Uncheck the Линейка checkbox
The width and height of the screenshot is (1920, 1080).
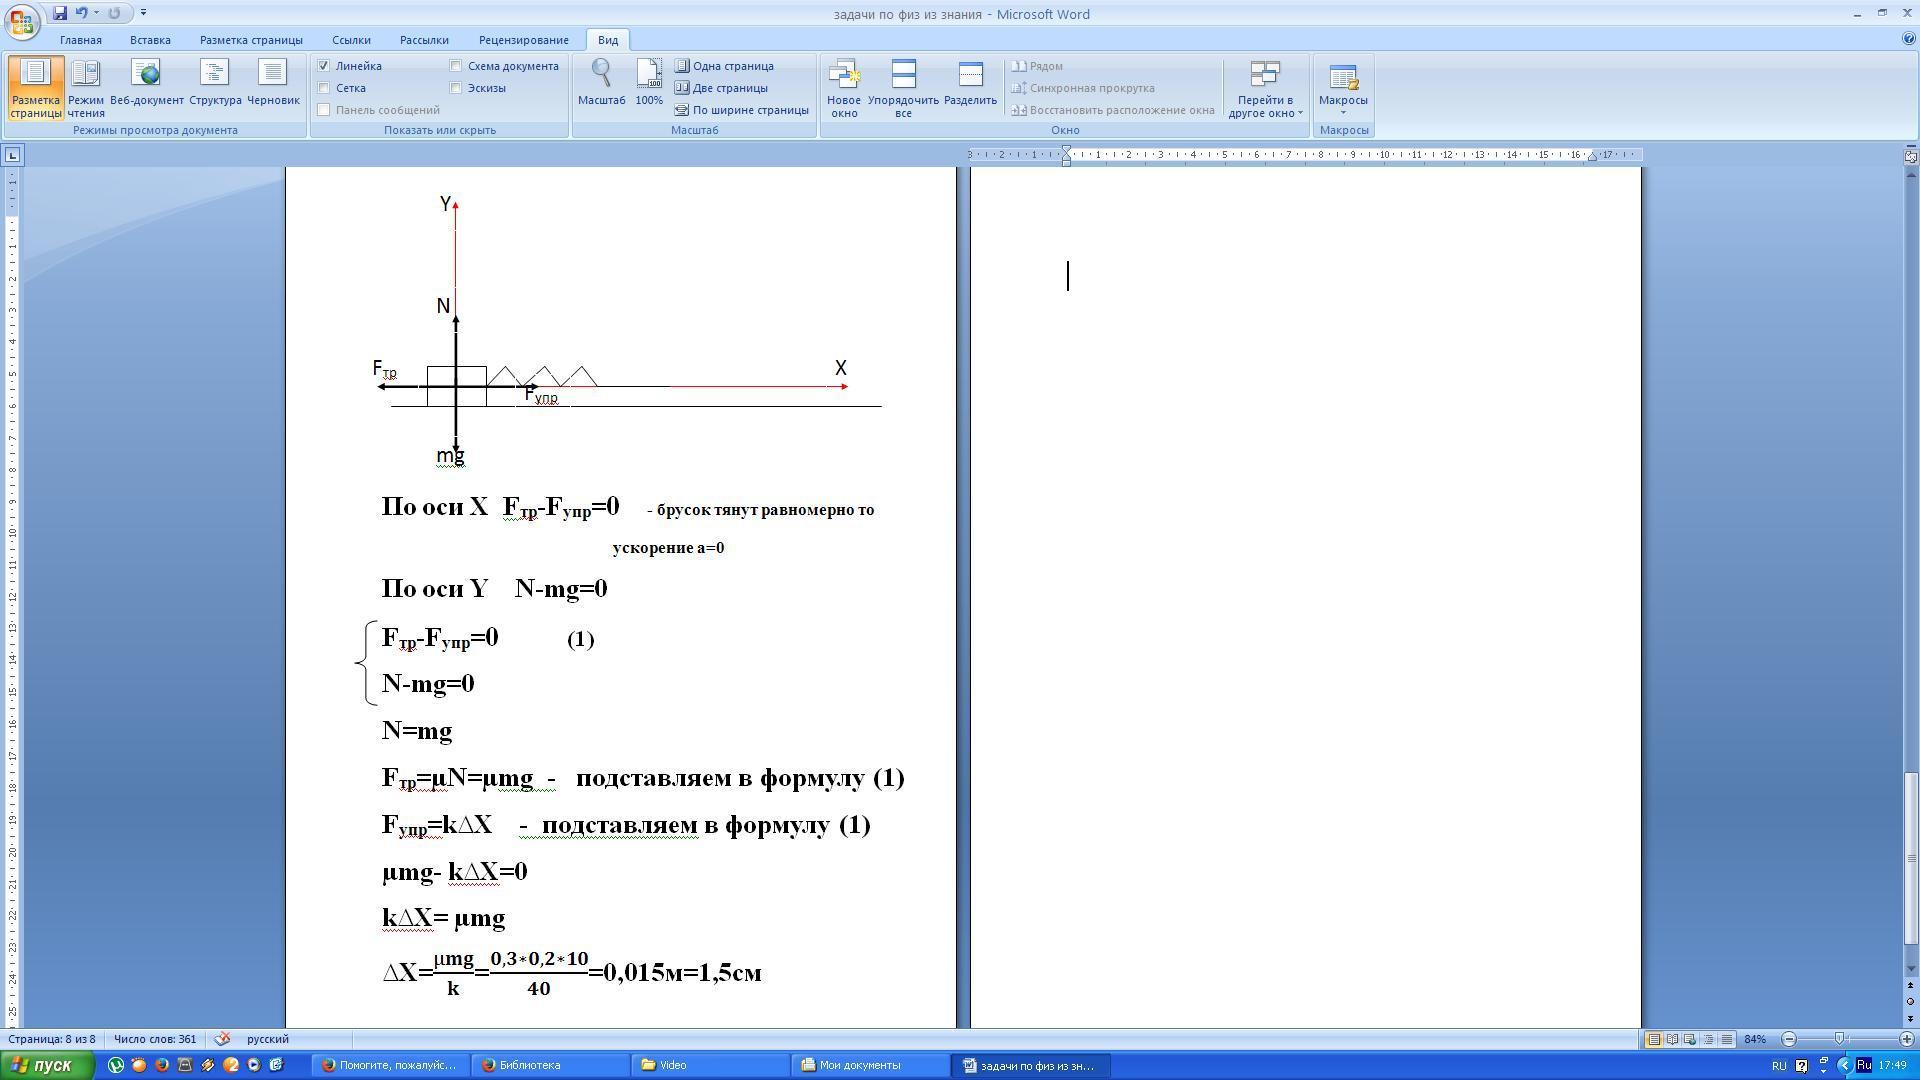point(324,66)
